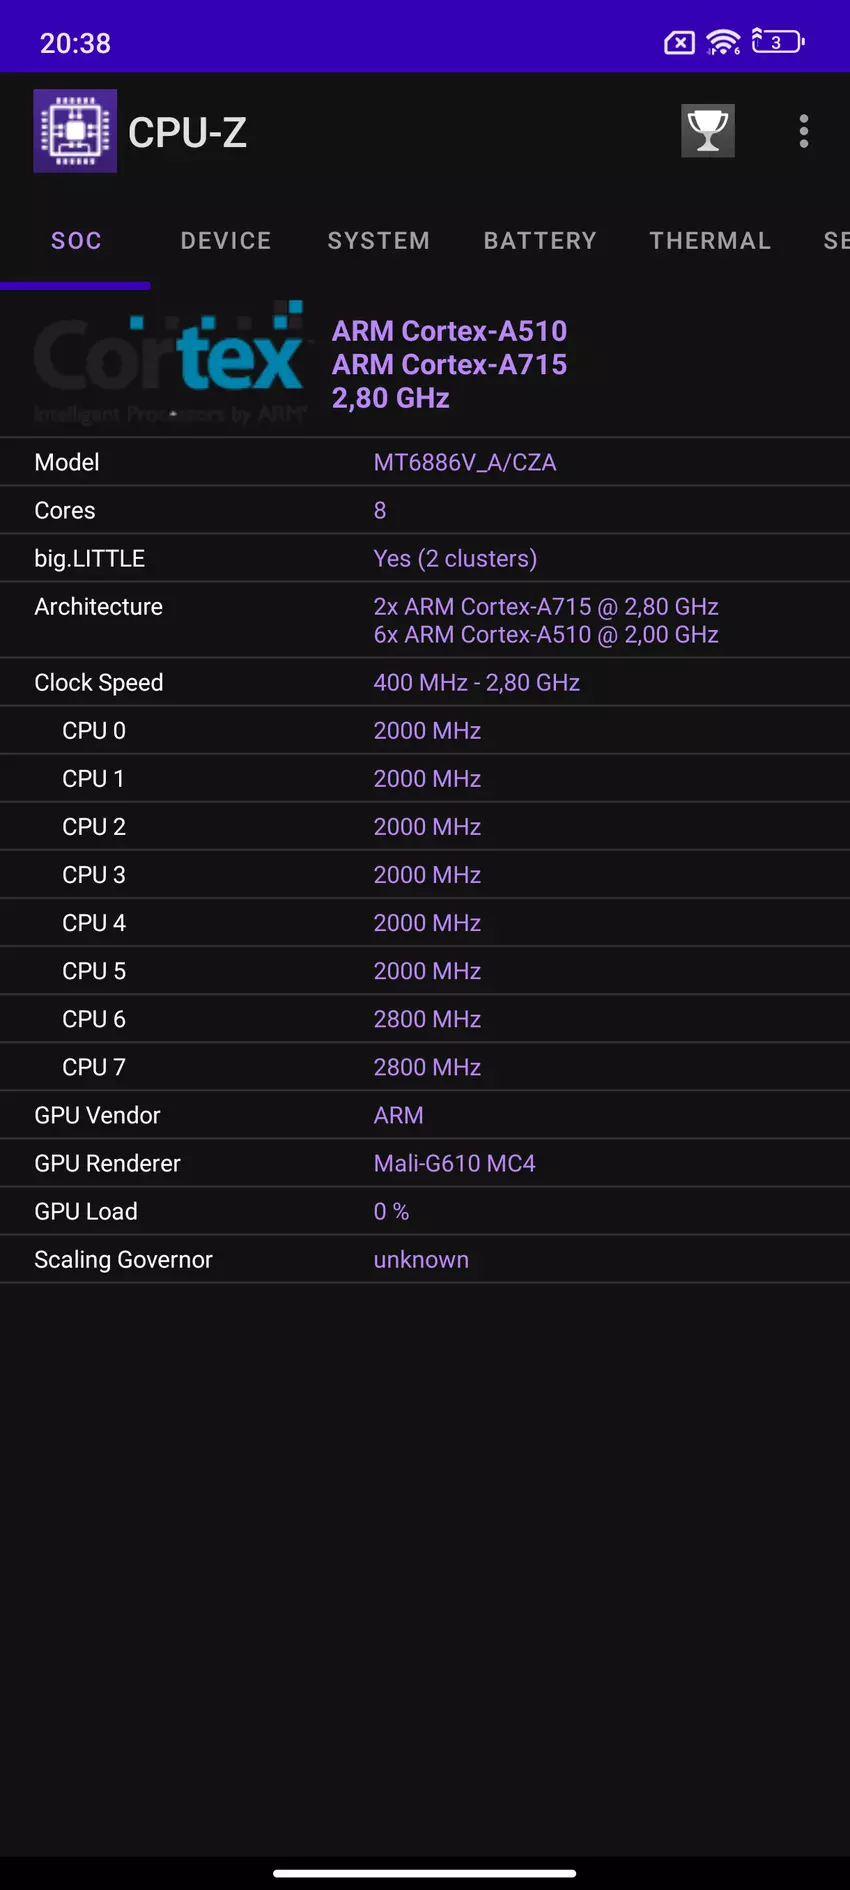Tap the crossed-box notification status icon
Viewport: 850px width, 1890px height.
tap(679, 43)
